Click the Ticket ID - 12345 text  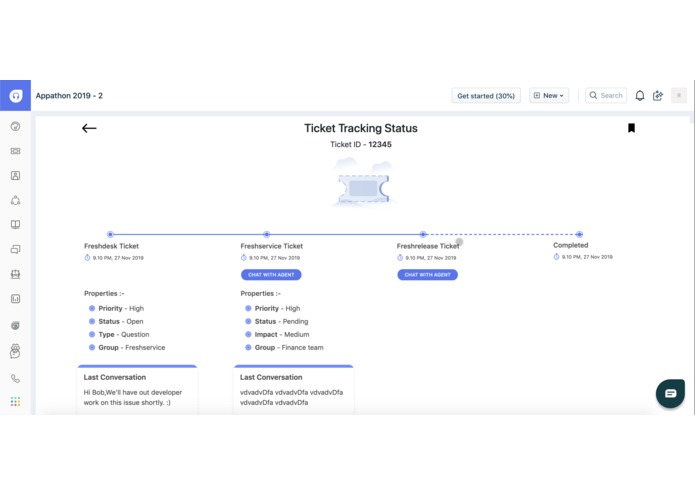[361, 144]
